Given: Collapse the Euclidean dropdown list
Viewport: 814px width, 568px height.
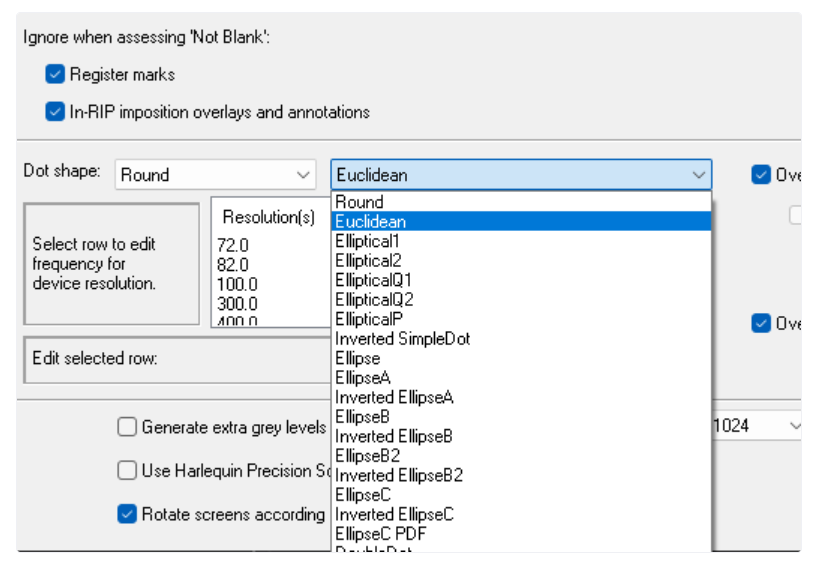Looking at the screenshot, I should pyautogui.click(x=698, y=175).
